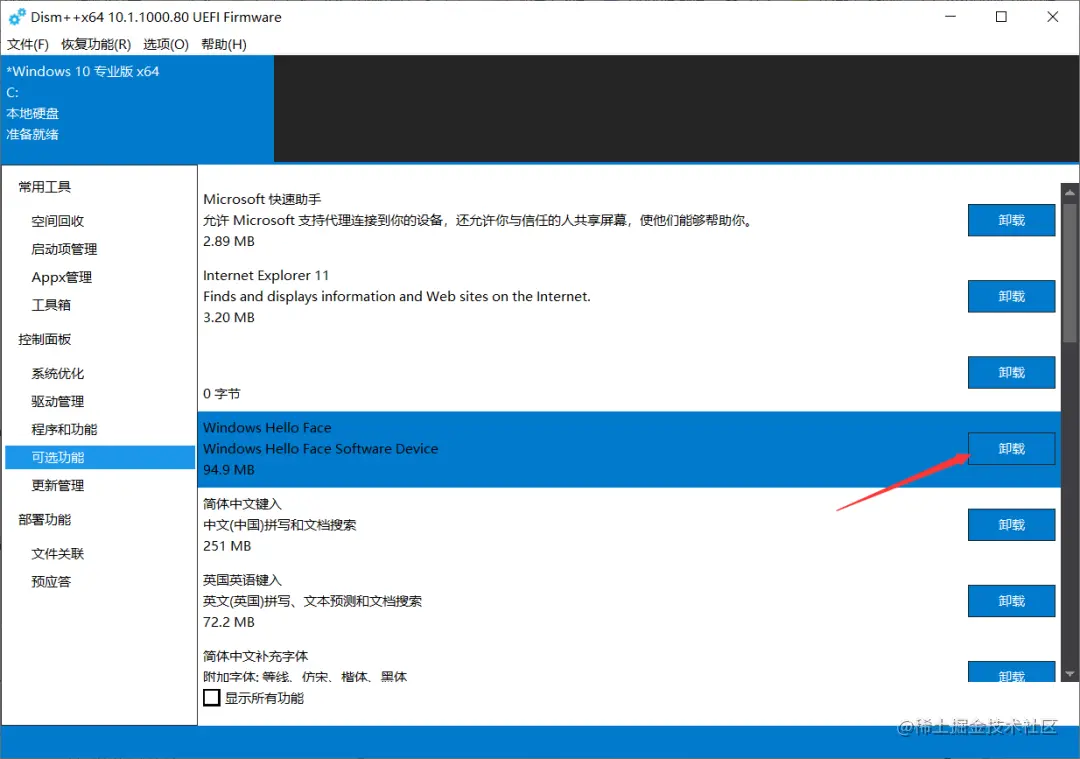Open 预应答 in sidebar
Screen dimensions: 1080x759
click(x=51, y=582)
